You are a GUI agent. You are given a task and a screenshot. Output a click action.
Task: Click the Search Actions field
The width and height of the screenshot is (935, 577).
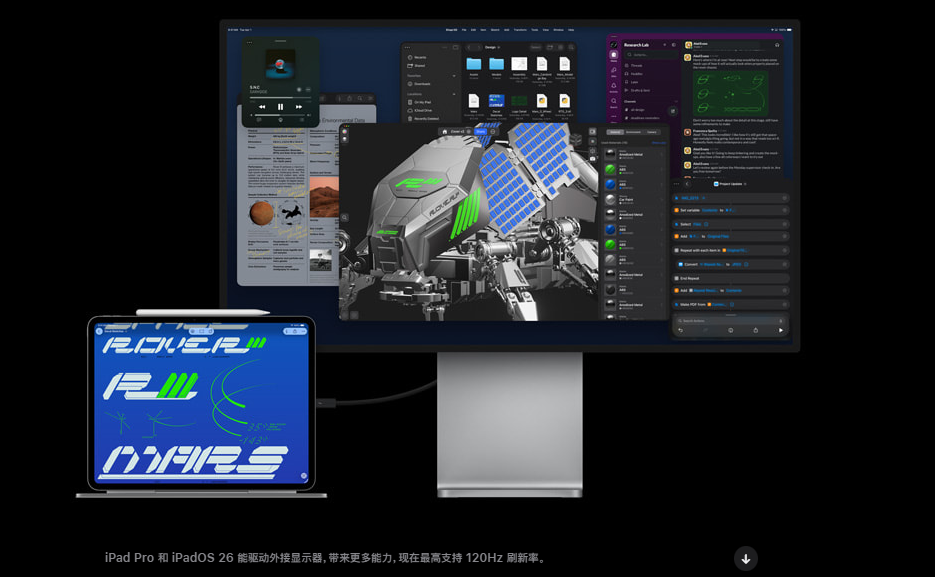[730, 321]
